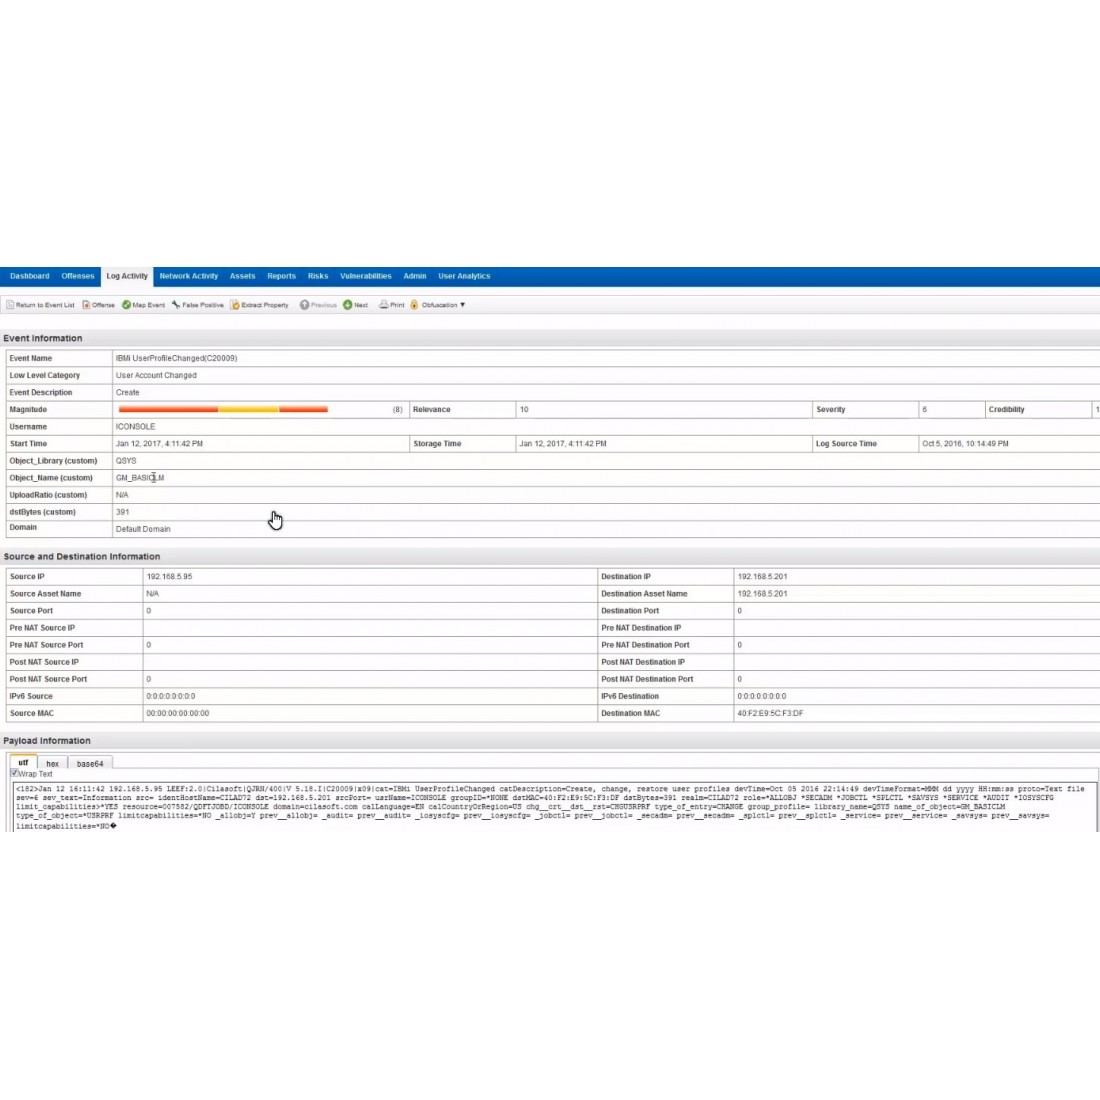Open Obfuscation options from the toolbar
Viewport: 1100px width, 1100px height.
(x=437, y=305)
